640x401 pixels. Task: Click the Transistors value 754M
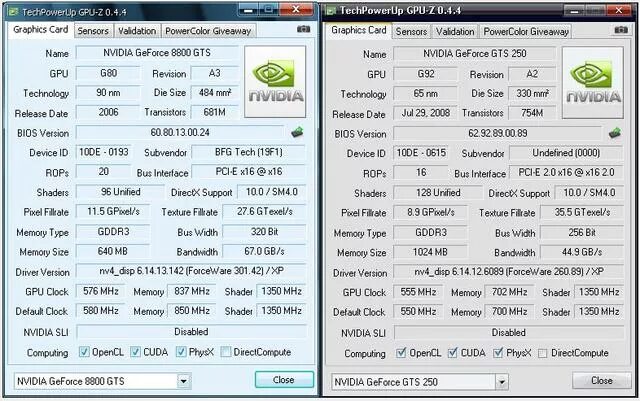[532, 113]
